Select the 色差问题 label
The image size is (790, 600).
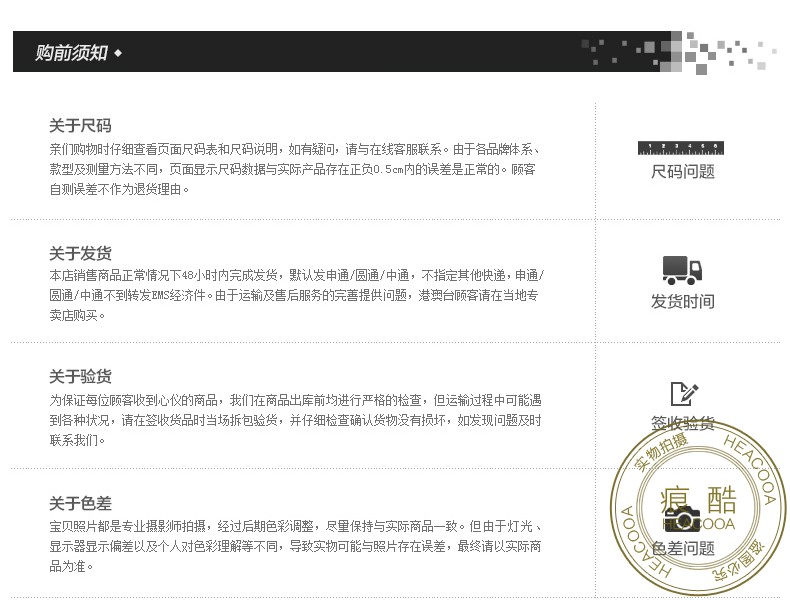(x=682, y=548)
